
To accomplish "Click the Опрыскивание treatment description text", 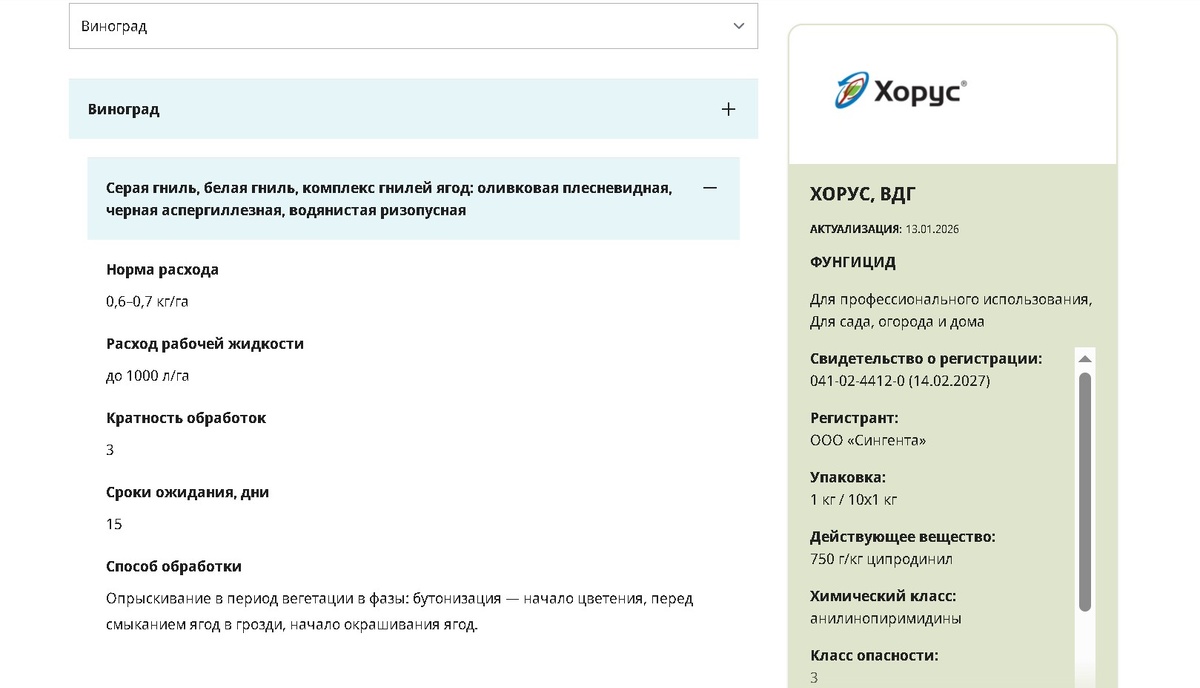I will (x=399, y=612).
